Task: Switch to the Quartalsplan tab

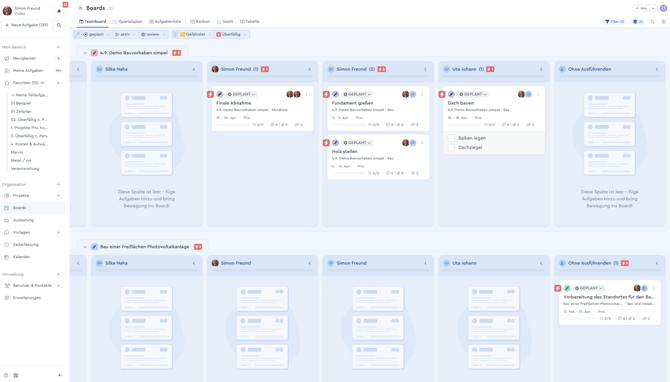Action: click(x=128, y=22)
